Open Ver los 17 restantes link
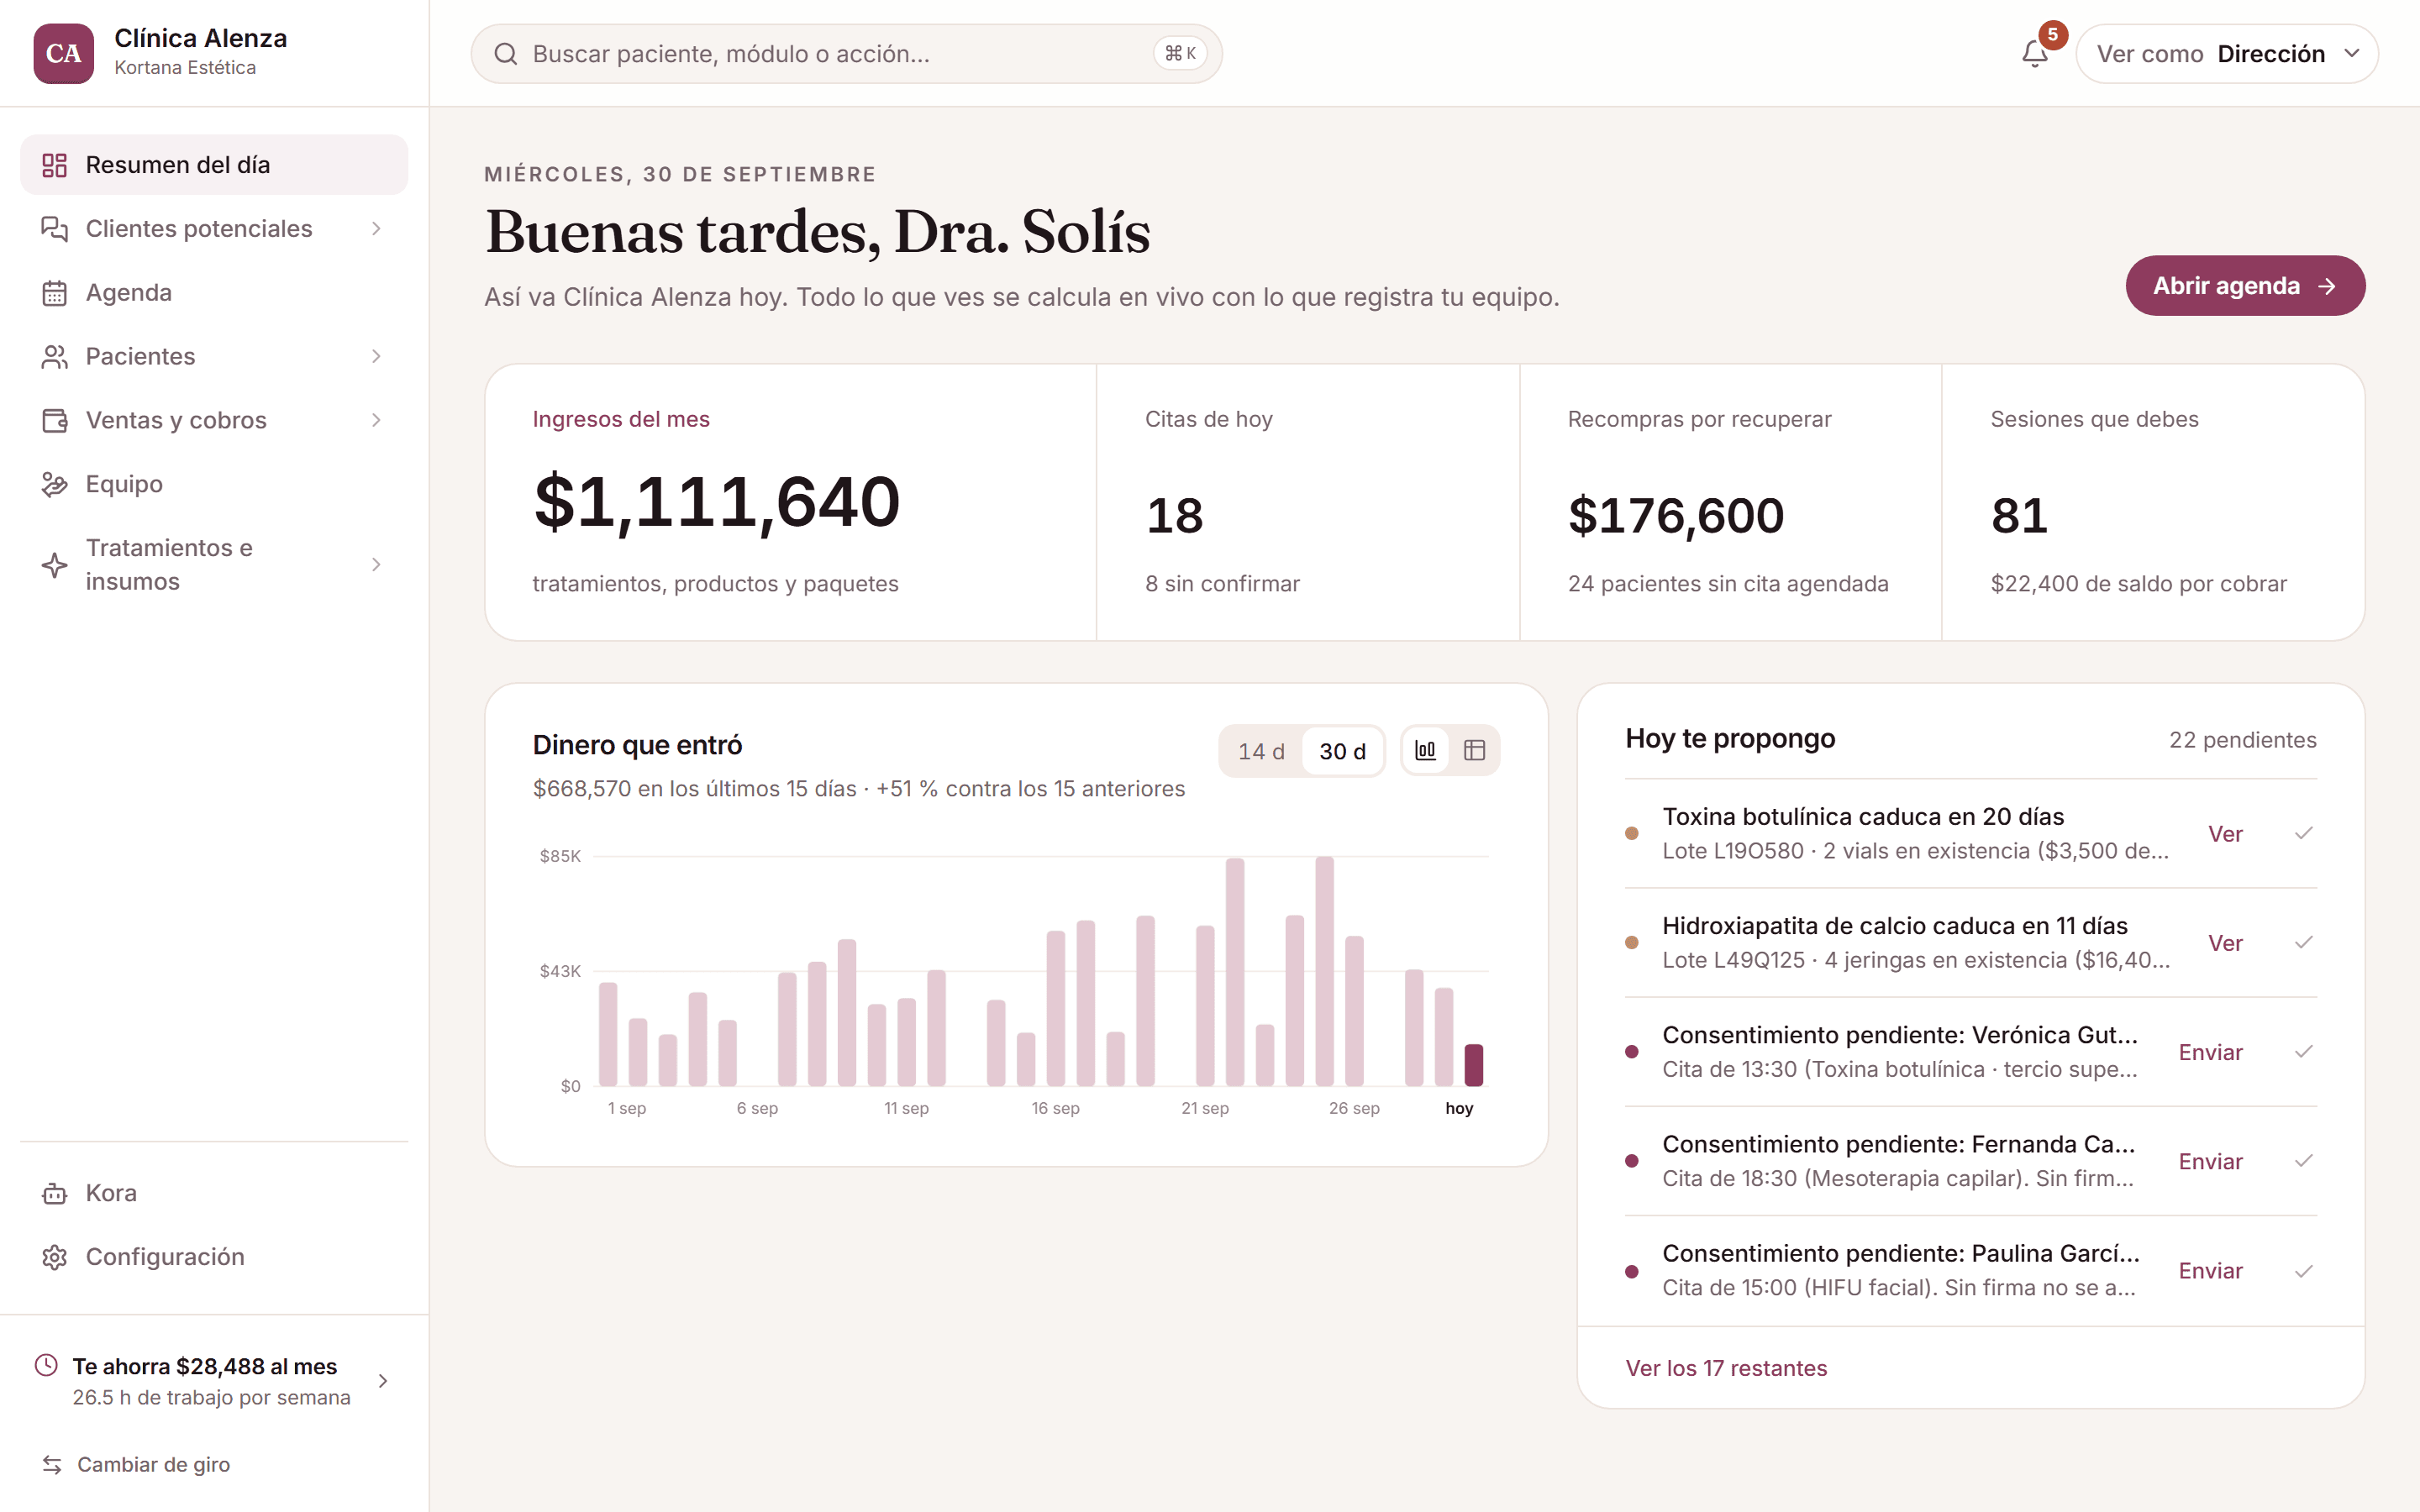 pyautogui.click(x=1726, y=1368)
